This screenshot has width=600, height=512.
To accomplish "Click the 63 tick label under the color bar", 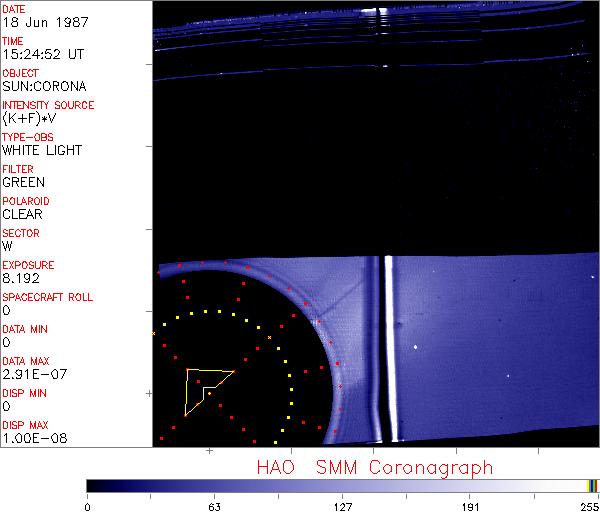I will click(214, 506).
